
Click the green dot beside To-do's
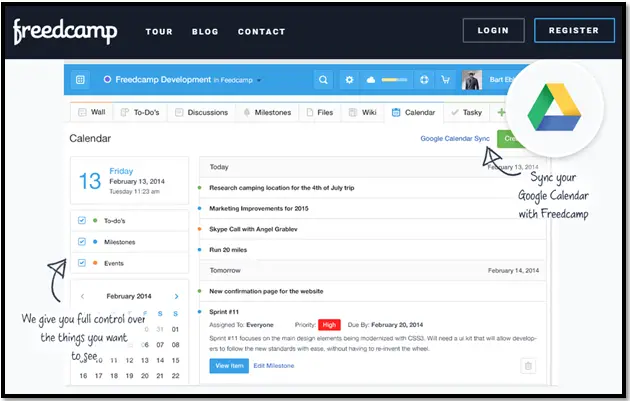pos(95,220)
